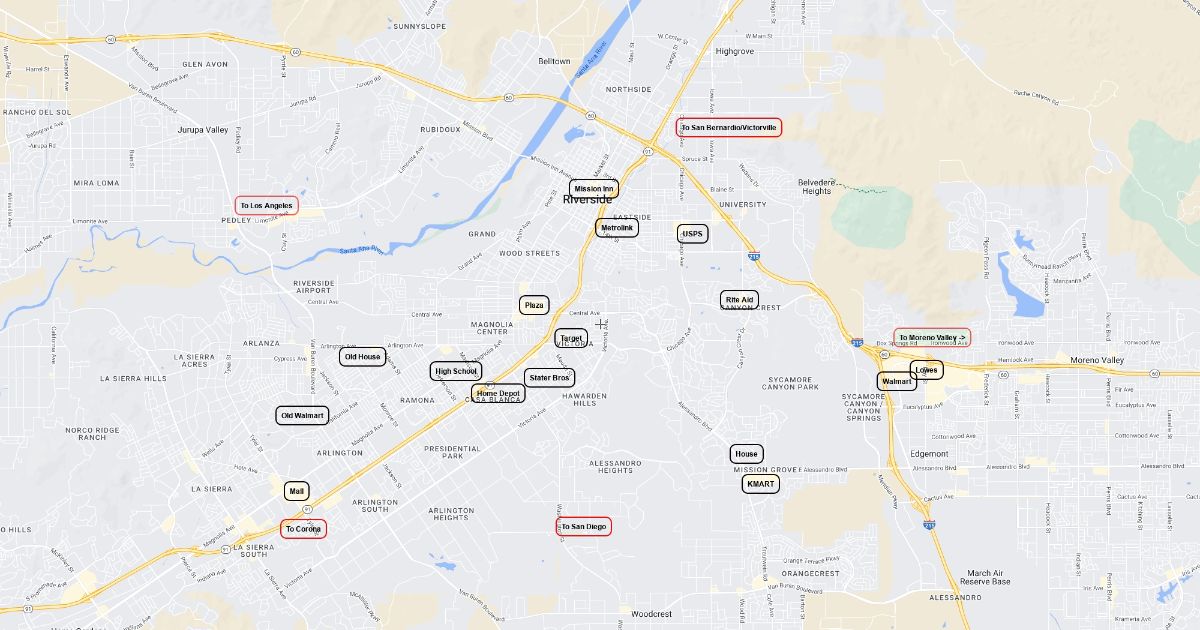
Task: Click the Target store label
Action: pos(571,339)
